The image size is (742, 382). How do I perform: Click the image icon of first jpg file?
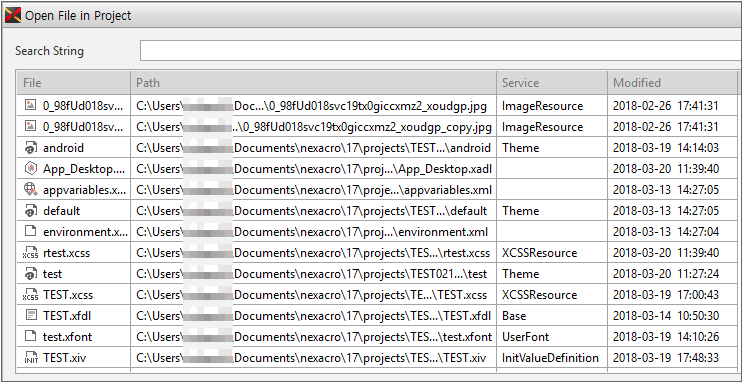click(x=30, y=106)
